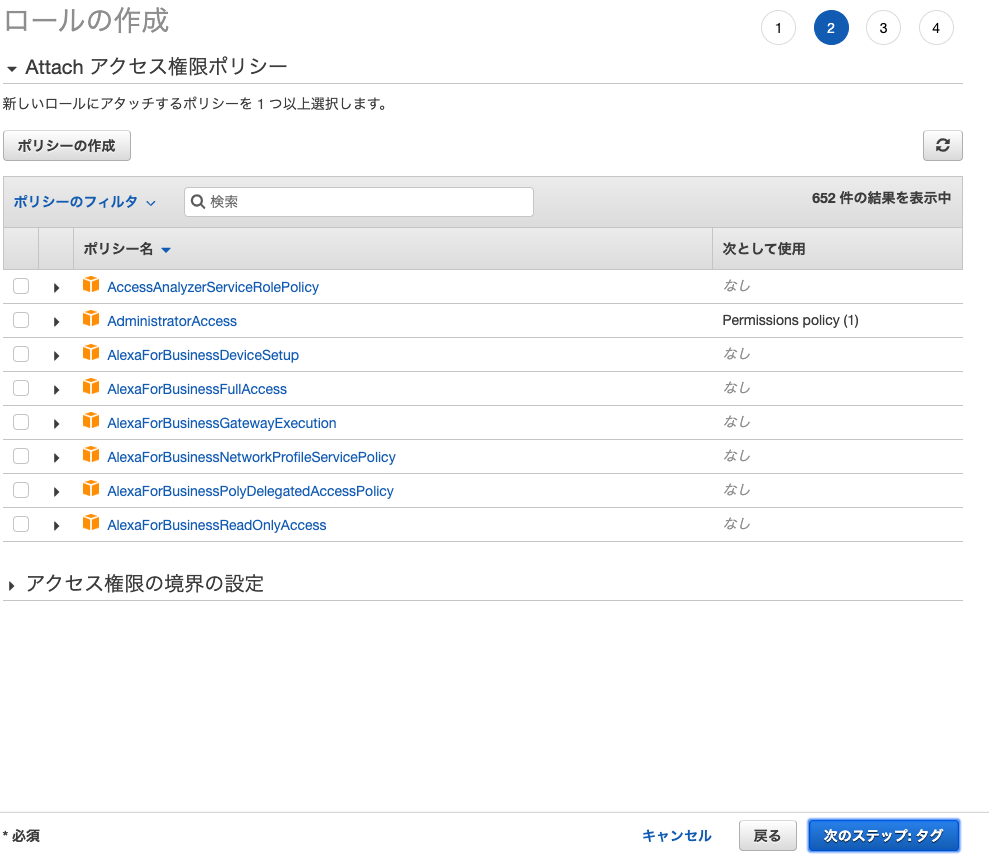Select the checkbox for AlexaForBusinessFullAccess
The width and height of the screenshot is (989, 854).
(x=21, y=388)
